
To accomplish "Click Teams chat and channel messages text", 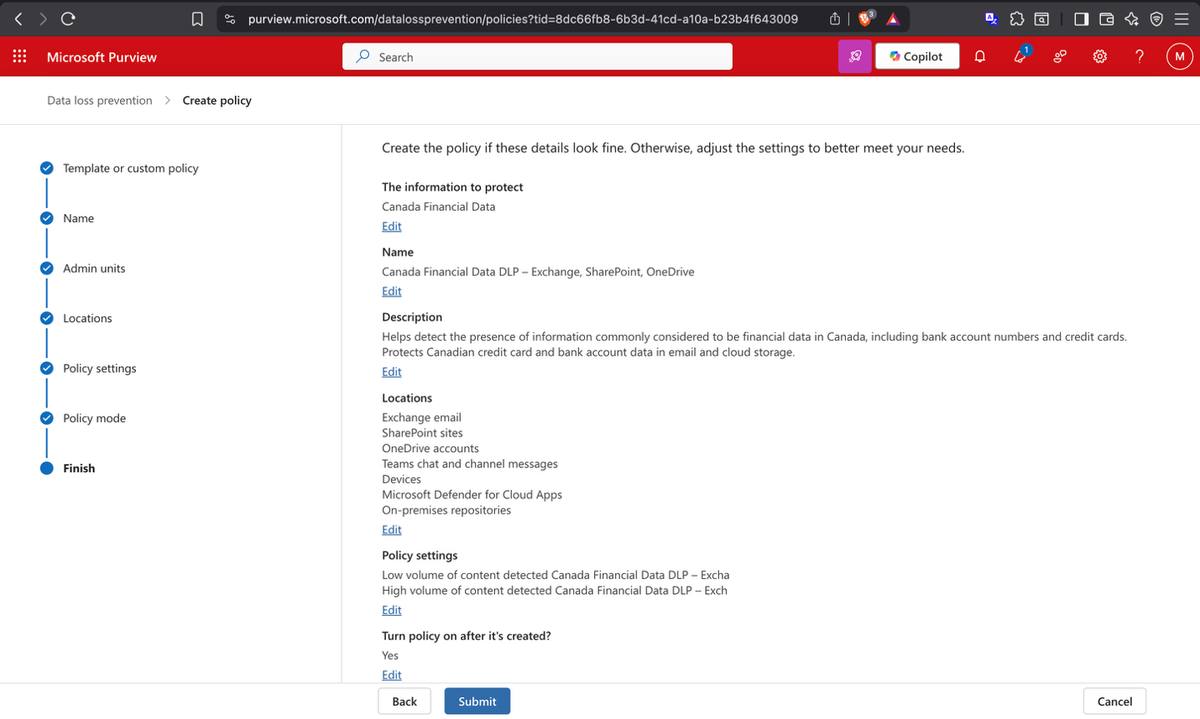I will pyautogui.click(x=469, y=463).
